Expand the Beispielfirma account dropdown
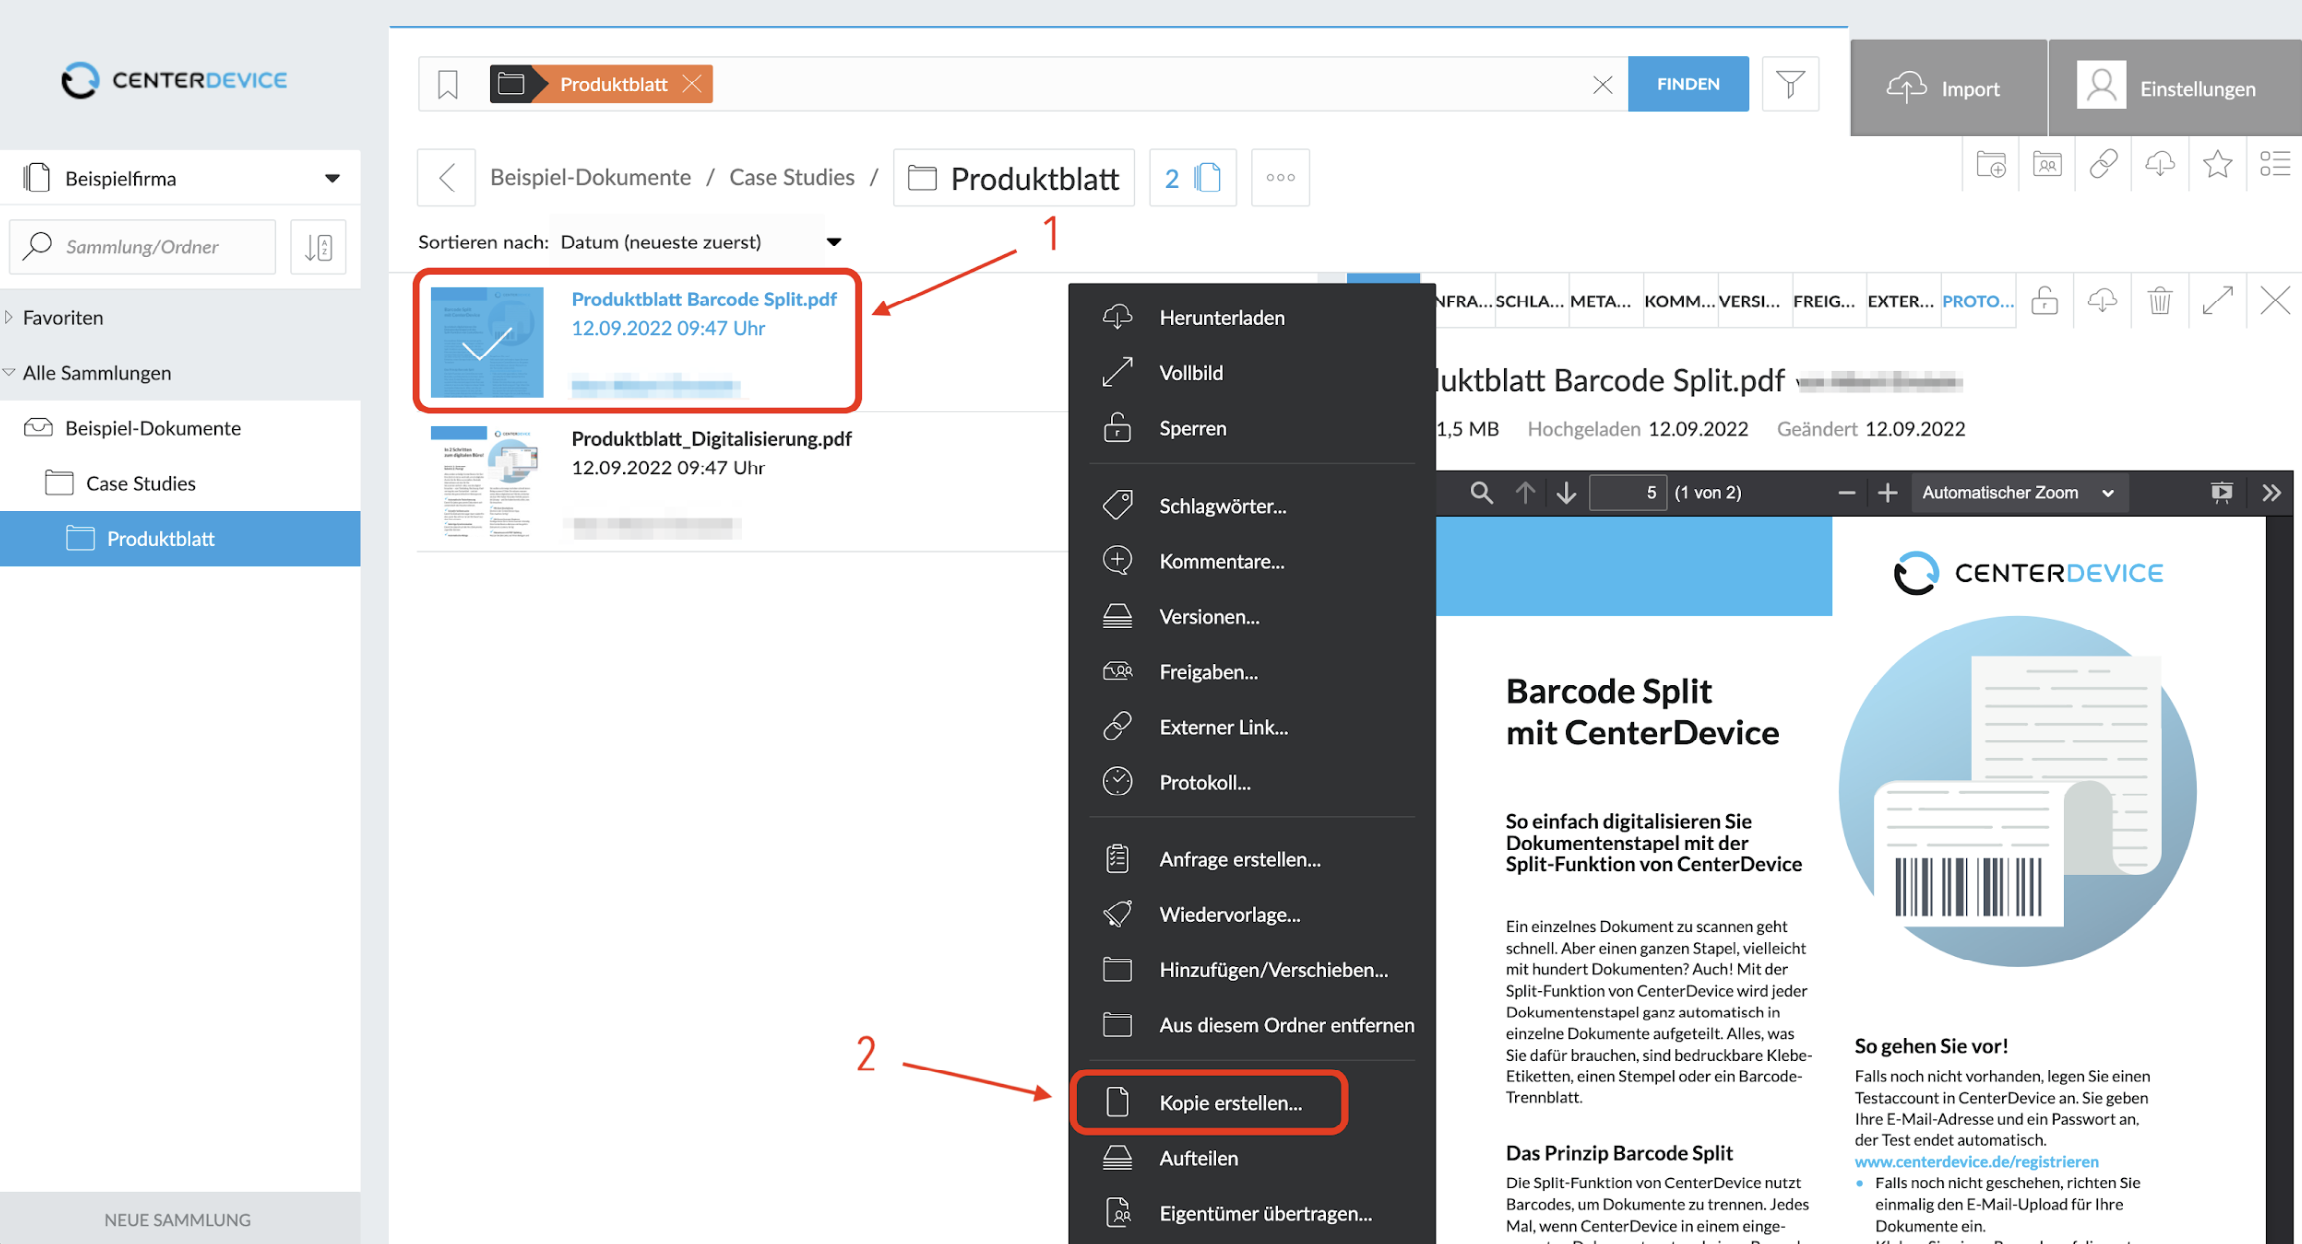The height and width of the screenshot is (1244, 2302). coord(180,178)
